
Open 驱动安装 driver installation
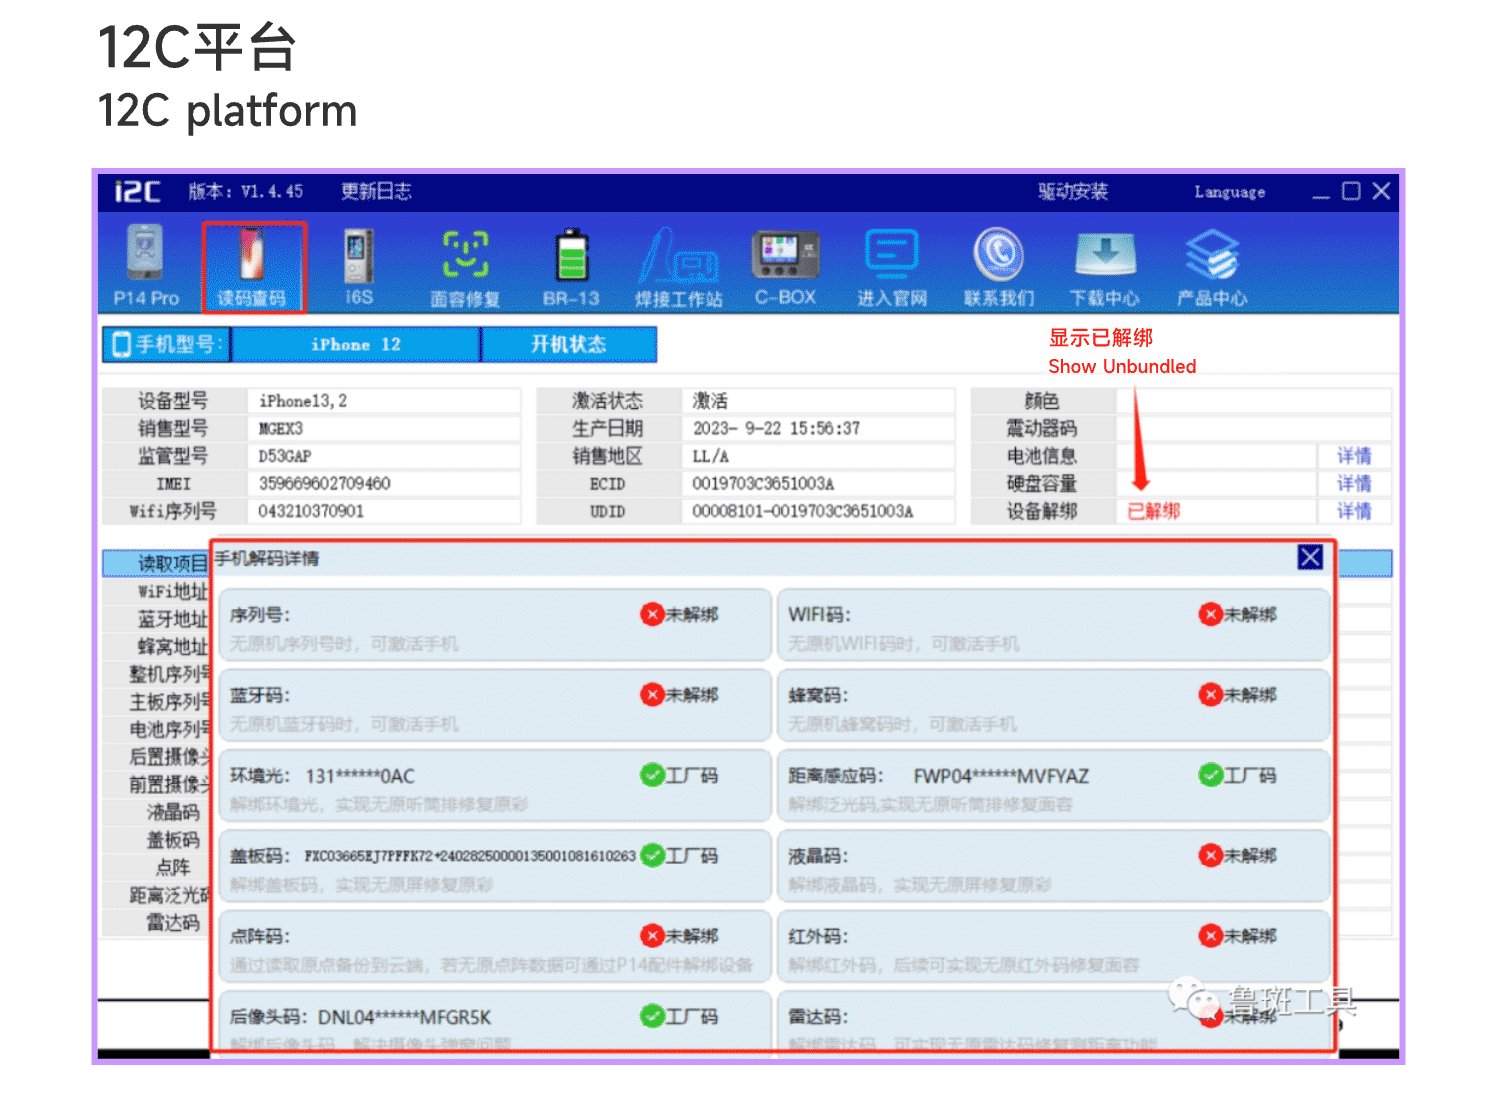click(1073, 191)
